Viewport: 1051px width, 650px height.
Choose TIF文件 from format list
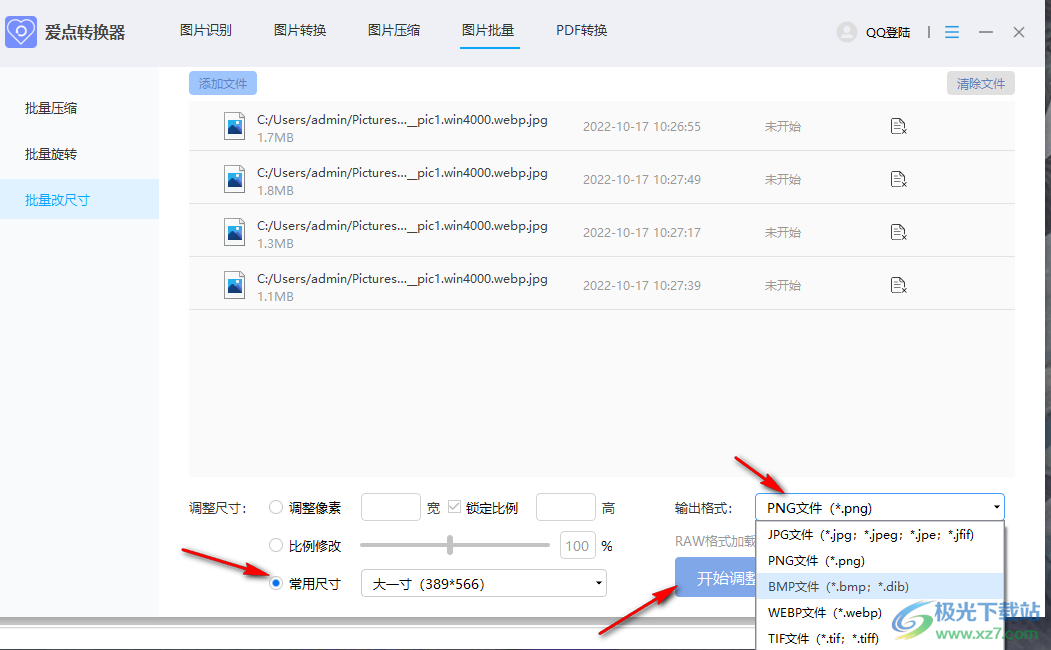(x=879, y=639)
